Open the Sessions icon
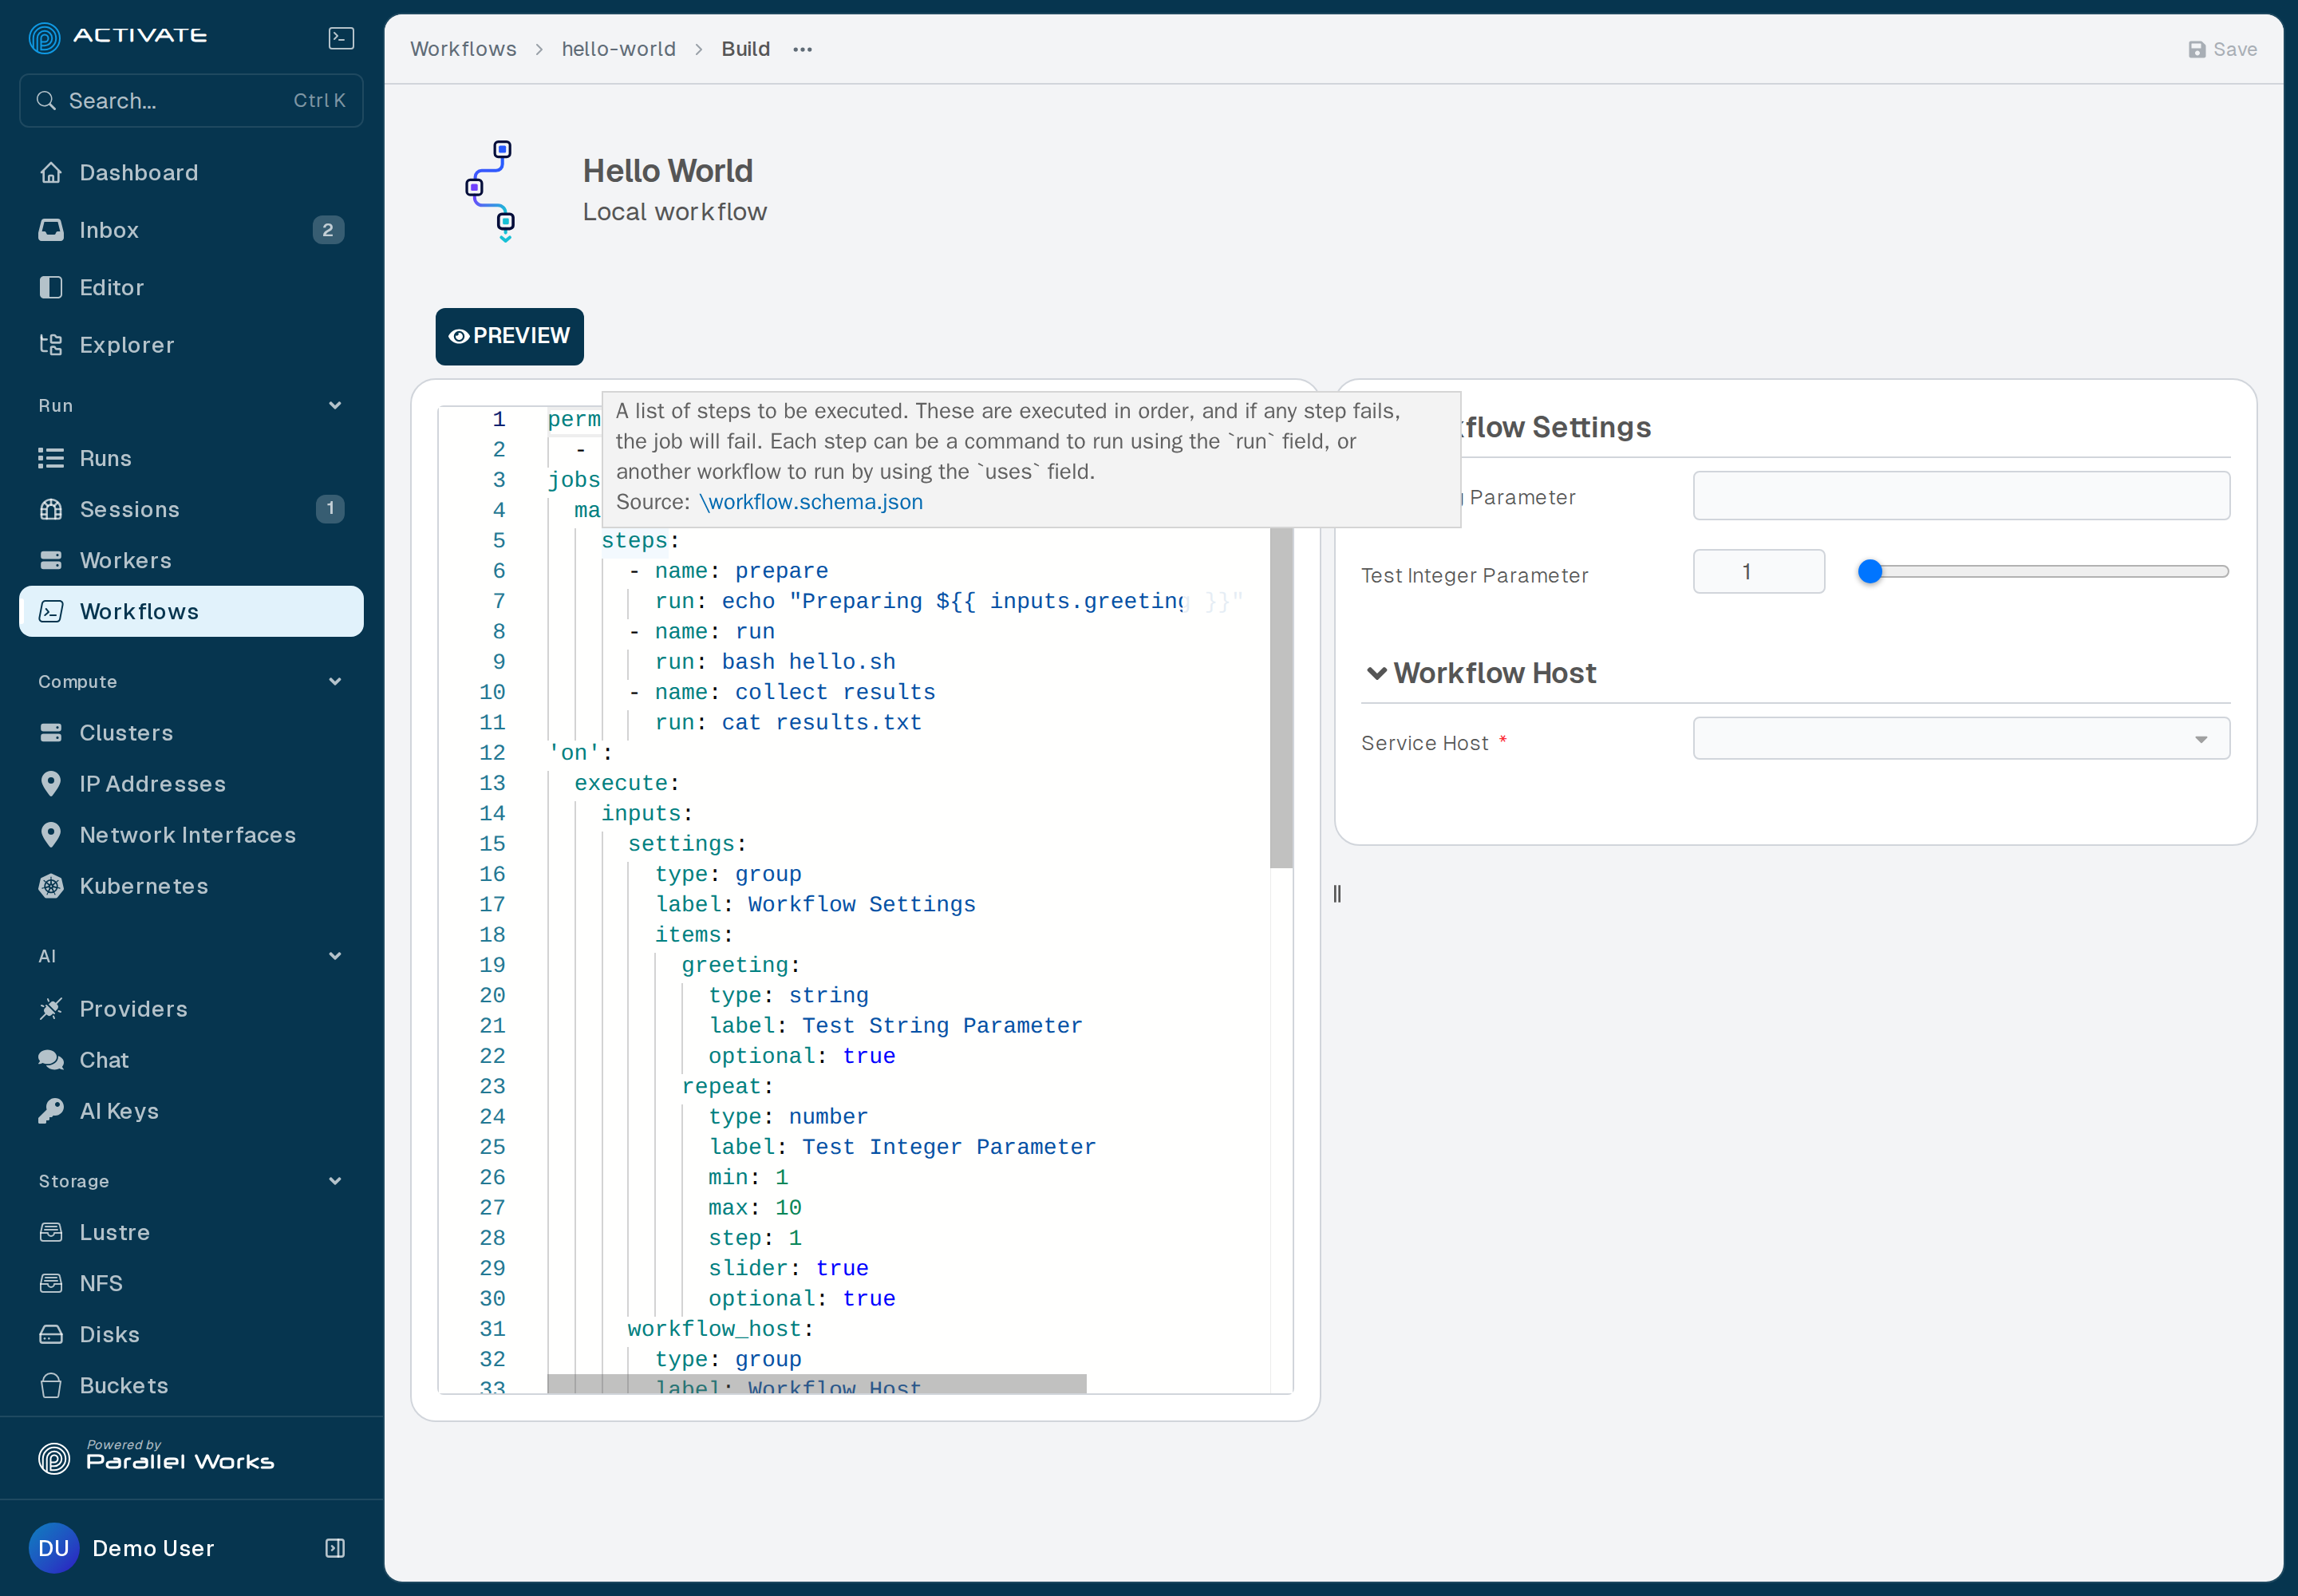This screenshot has width=2298, height=1596. [51, 509]
